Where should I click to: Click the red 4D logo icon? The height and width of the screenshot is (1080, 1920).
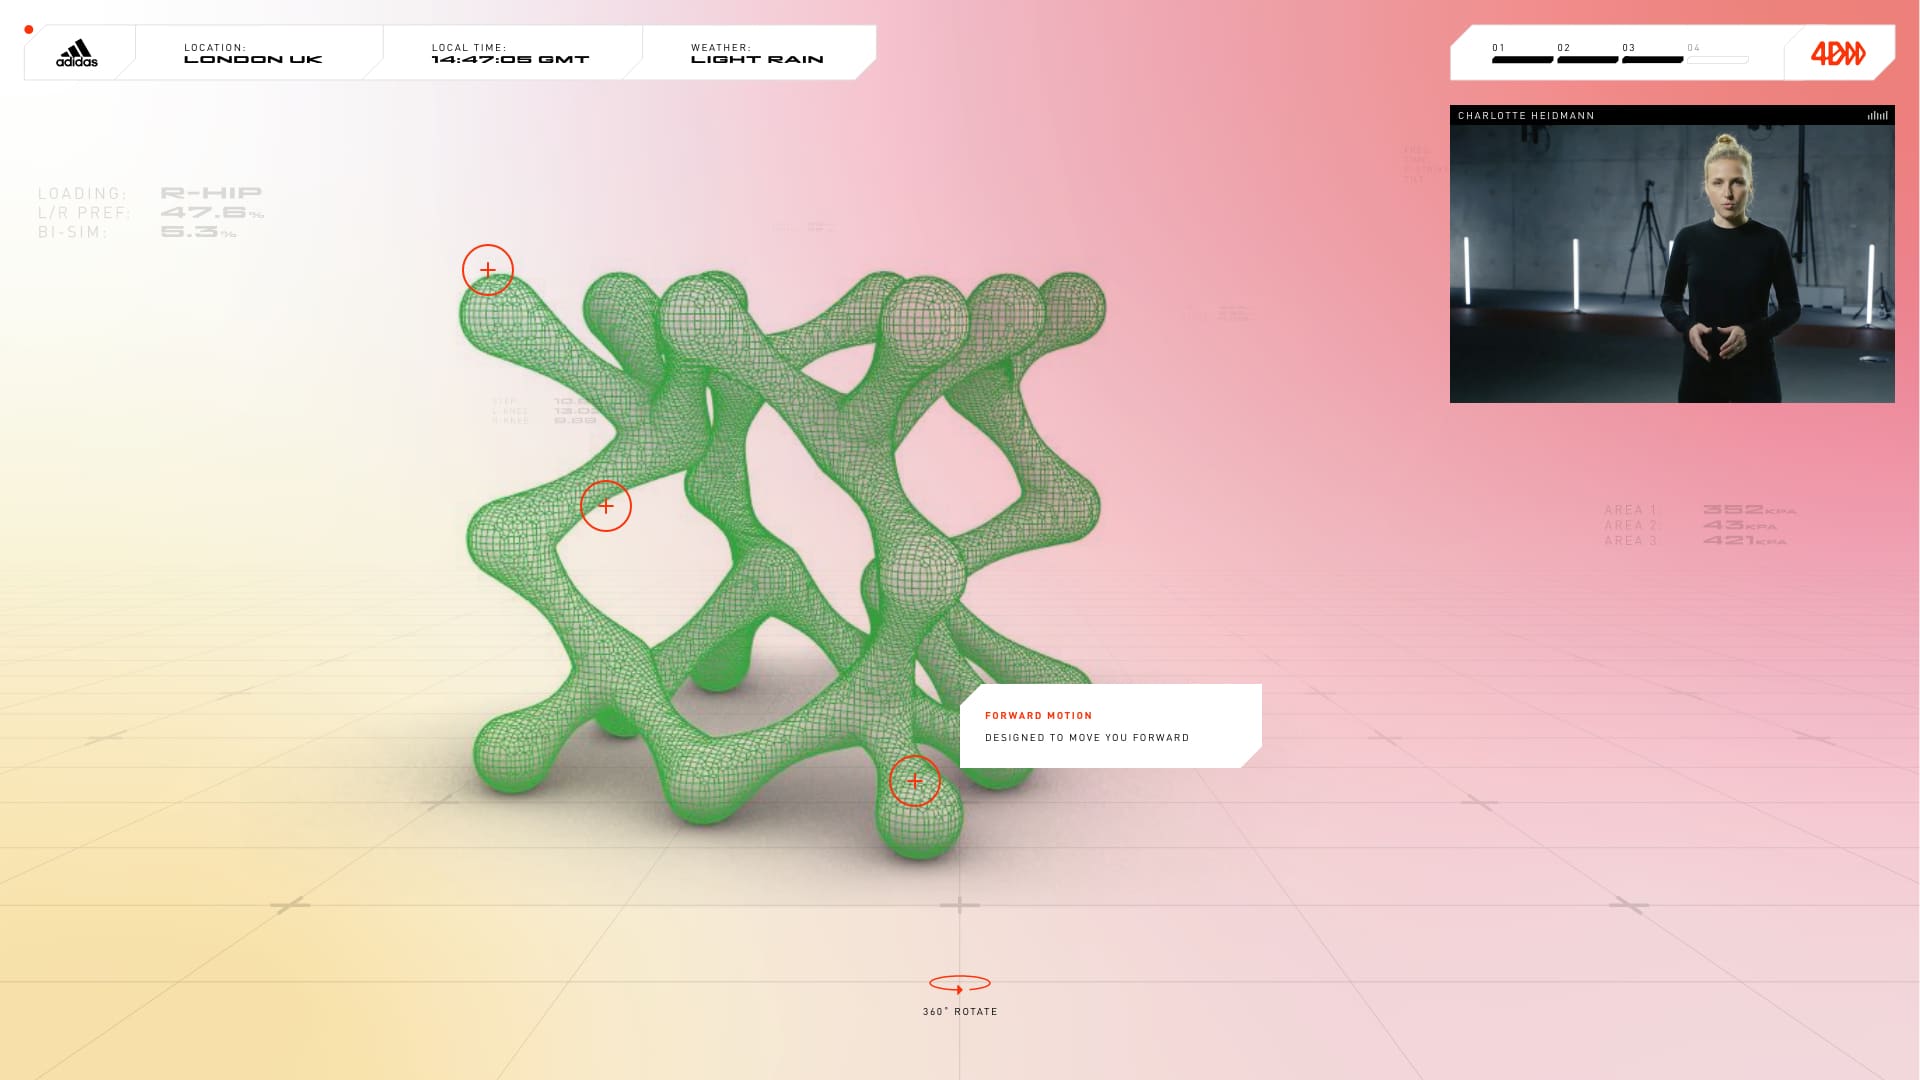[1838, 53]
